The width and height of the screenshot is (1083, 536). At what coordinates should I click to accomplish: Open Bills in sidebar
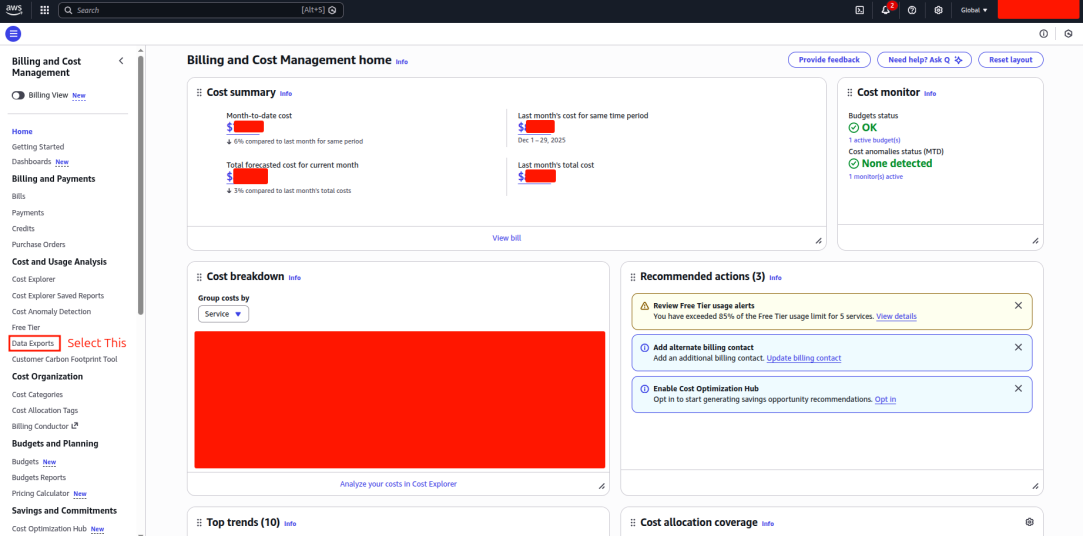point(19,196)
